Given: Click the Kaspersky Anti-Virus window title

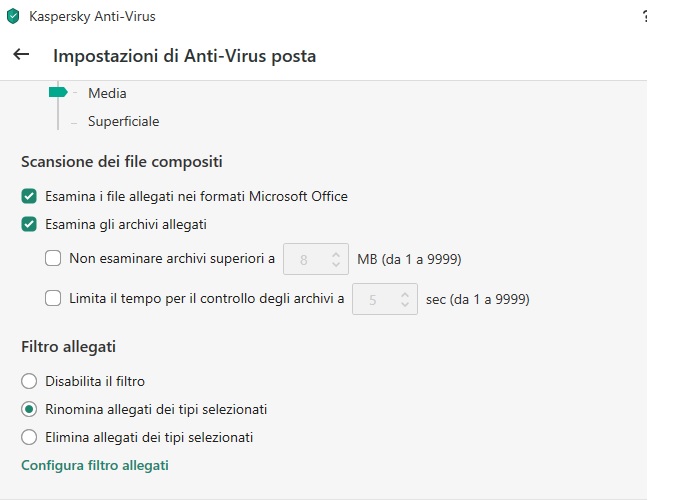Looking at the screenshot, I should pyautogui.click(x=92, y=16).
